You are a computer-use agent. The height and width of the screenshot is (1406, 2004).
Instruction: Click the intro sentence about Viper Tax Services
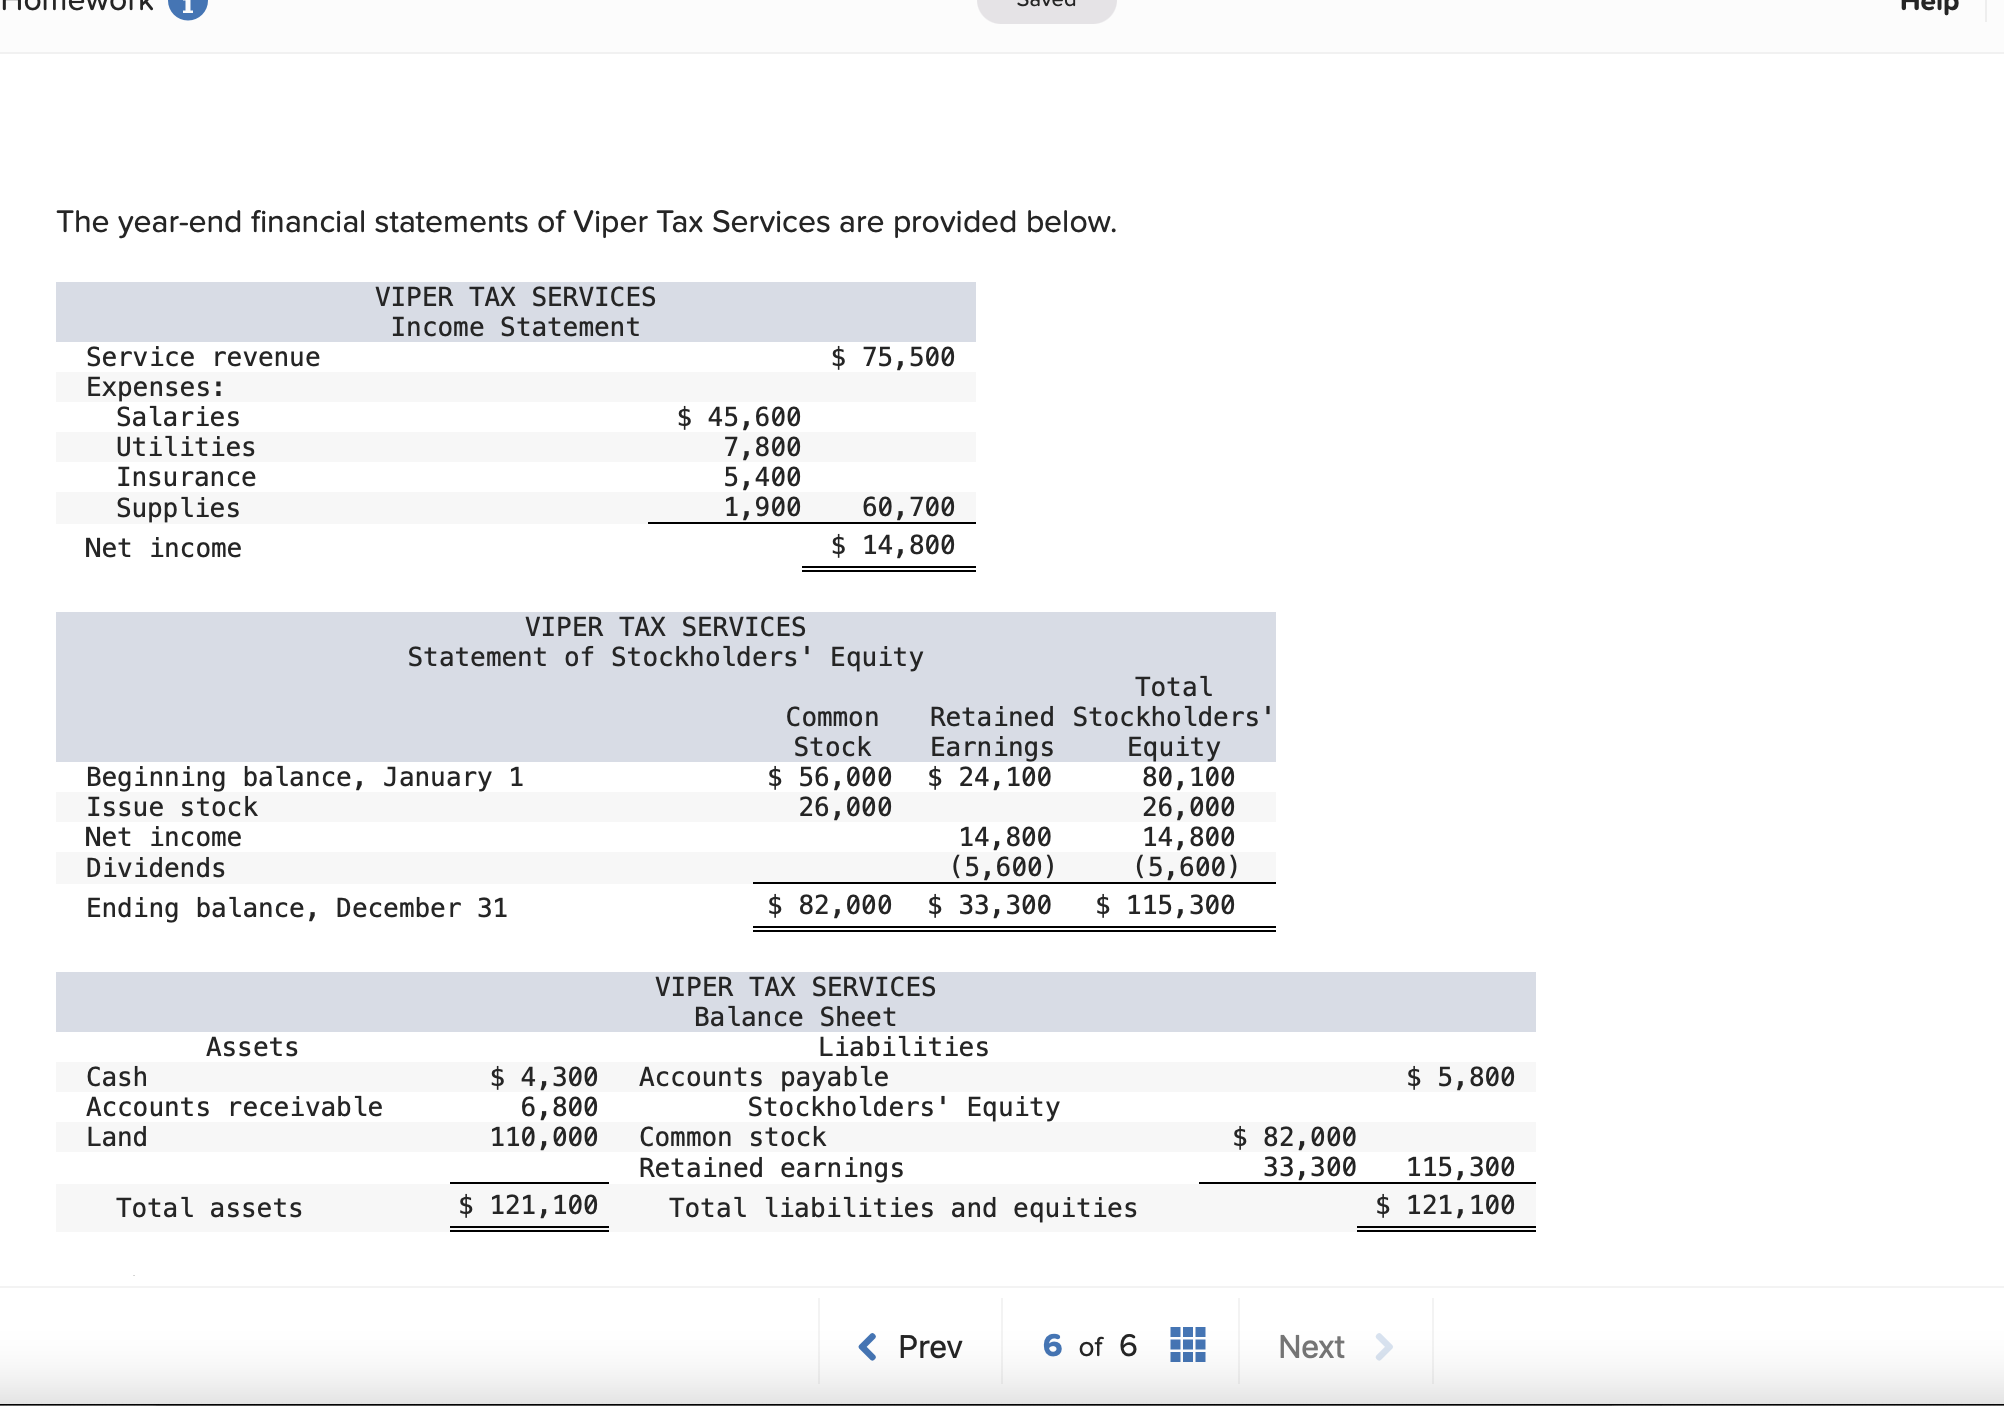(586, 221)
